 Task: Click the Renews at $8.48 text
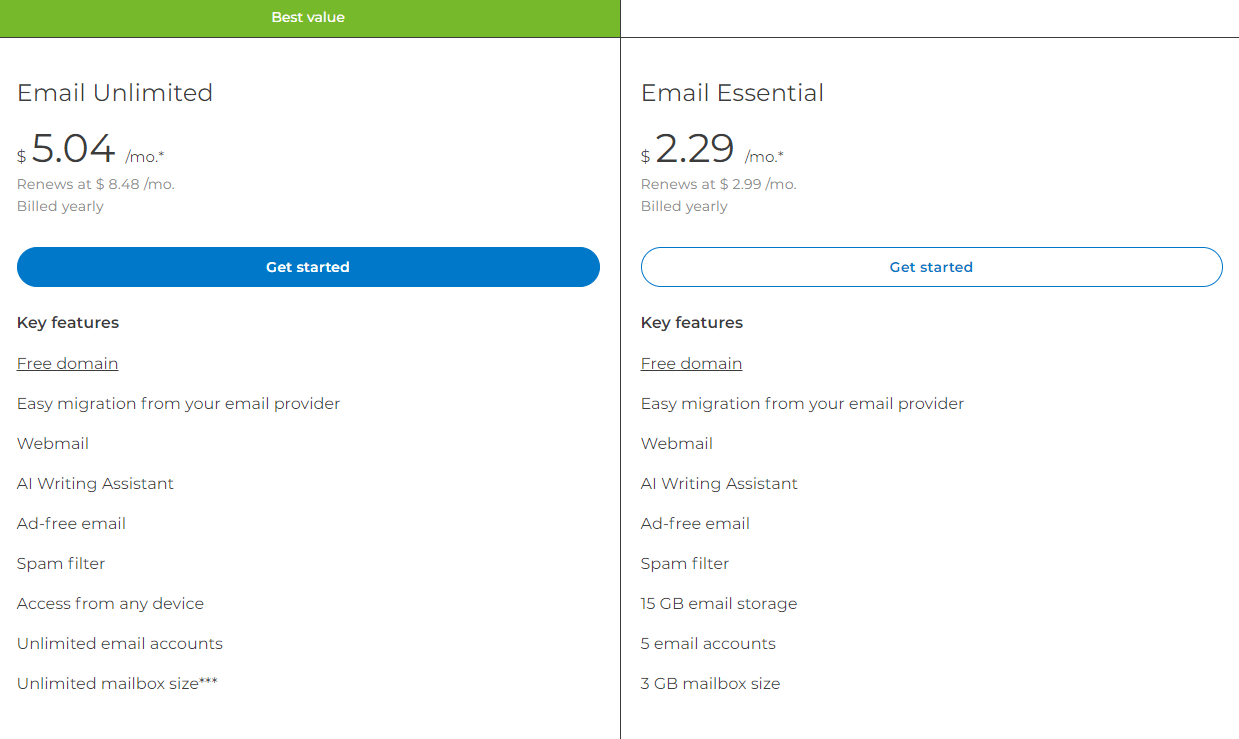point(95,184)
